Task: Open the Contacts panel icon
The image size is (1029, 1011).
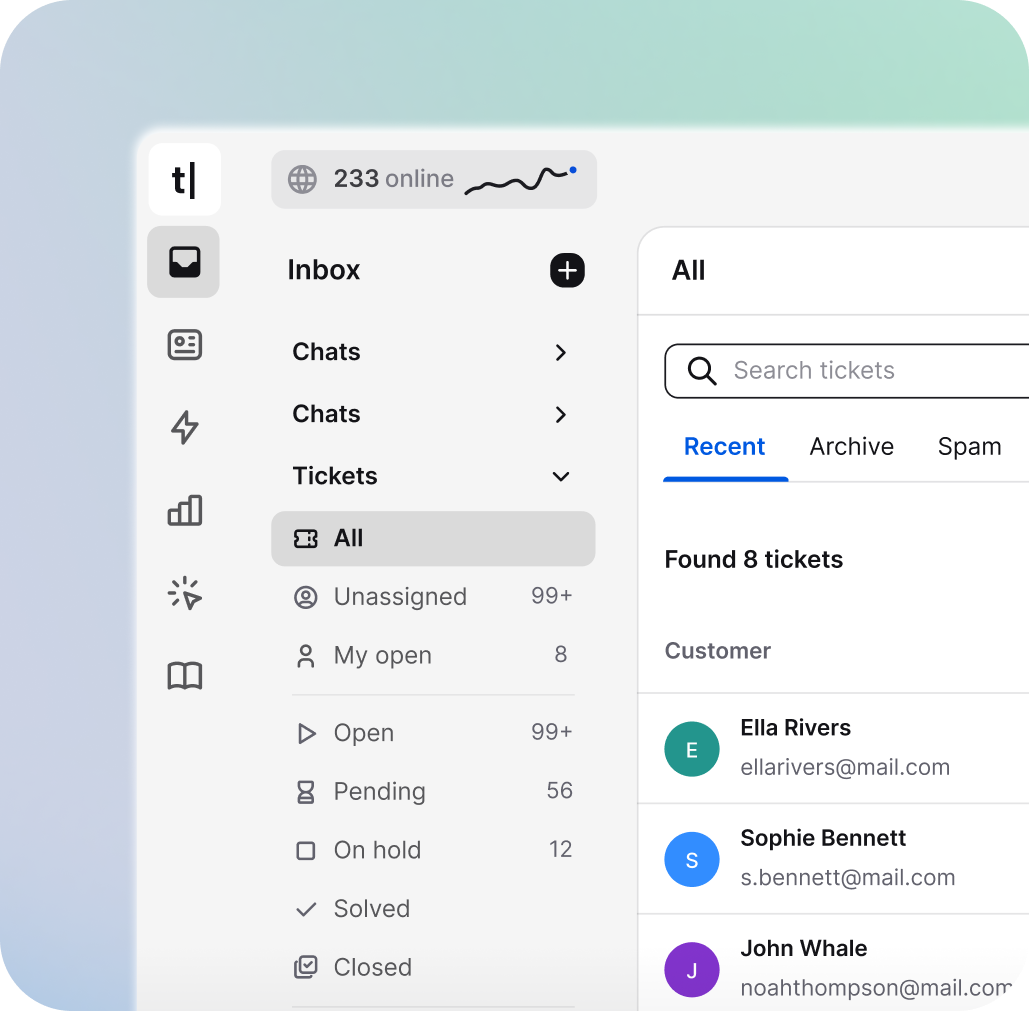Action: click(184, 344)
